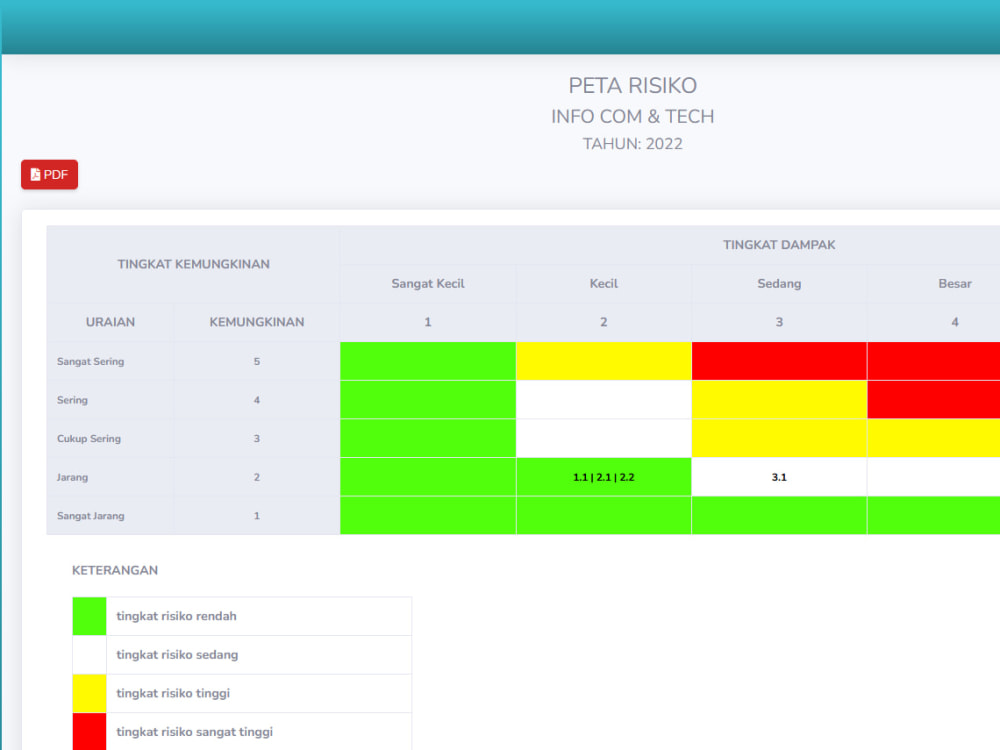Click 'tingkat risiko tinggi' legend text
The width and height of the screenshot is (1000, 750).
(x=173, y=693)
